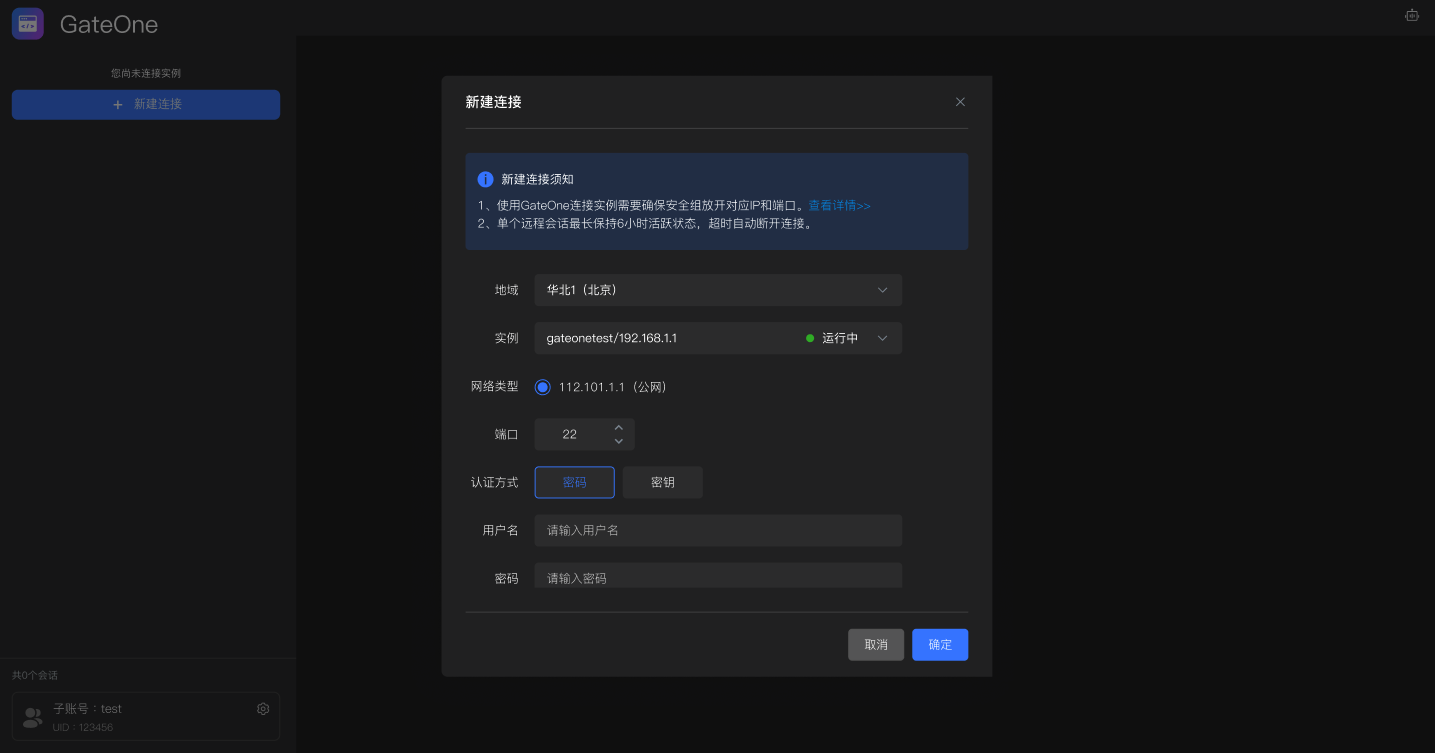Select the 112.101.1.1（公网） radio button
Viewport: 1435px width, 753px height.
(543, 387)
